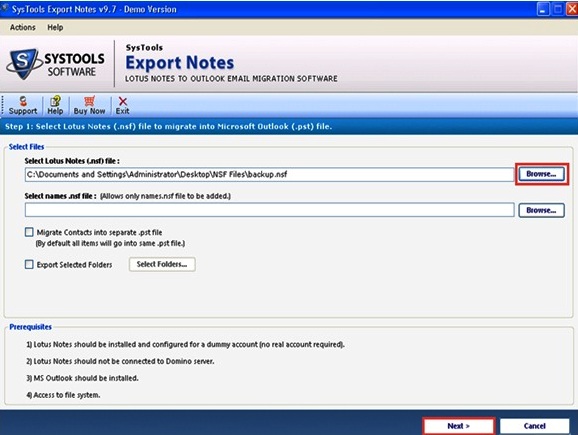Click the Buy Now cart icon

[x=89, y=106]
